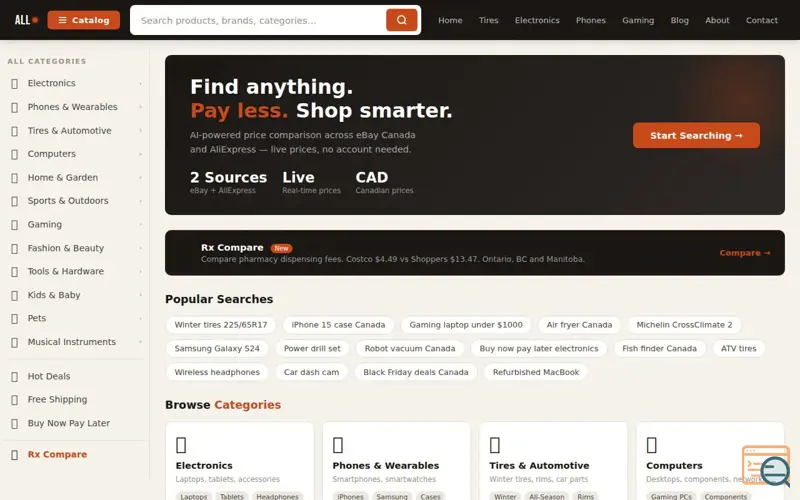Open Winter tag in Tires card
This screenshot has width=800, height=500.
[505, 496]
